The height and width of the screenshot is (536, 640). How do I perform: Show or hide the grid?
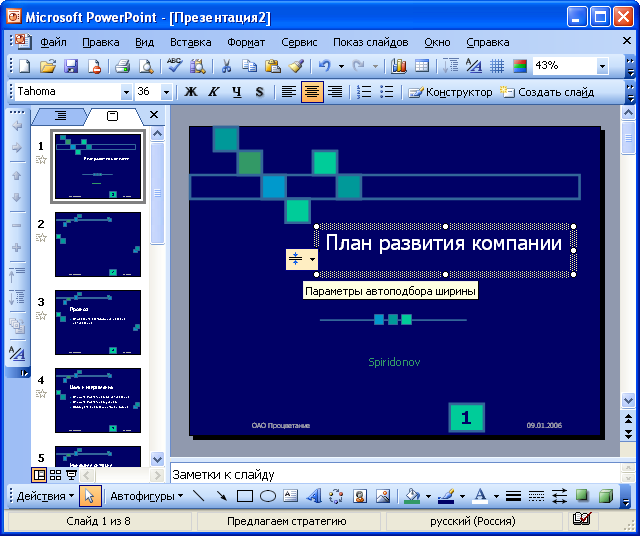pos(497,66)
